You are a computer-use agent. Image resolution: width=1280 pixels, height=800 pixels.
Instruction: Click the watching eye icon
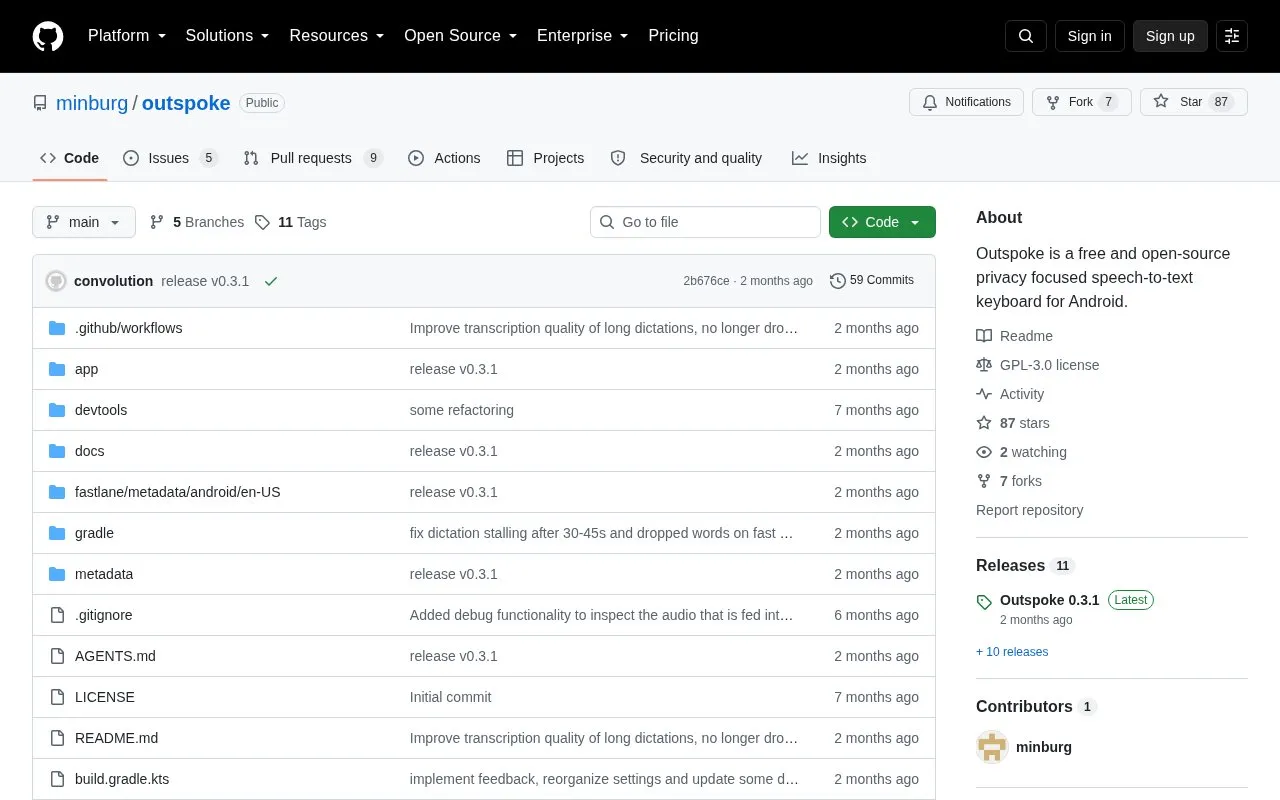coord(984,452)
